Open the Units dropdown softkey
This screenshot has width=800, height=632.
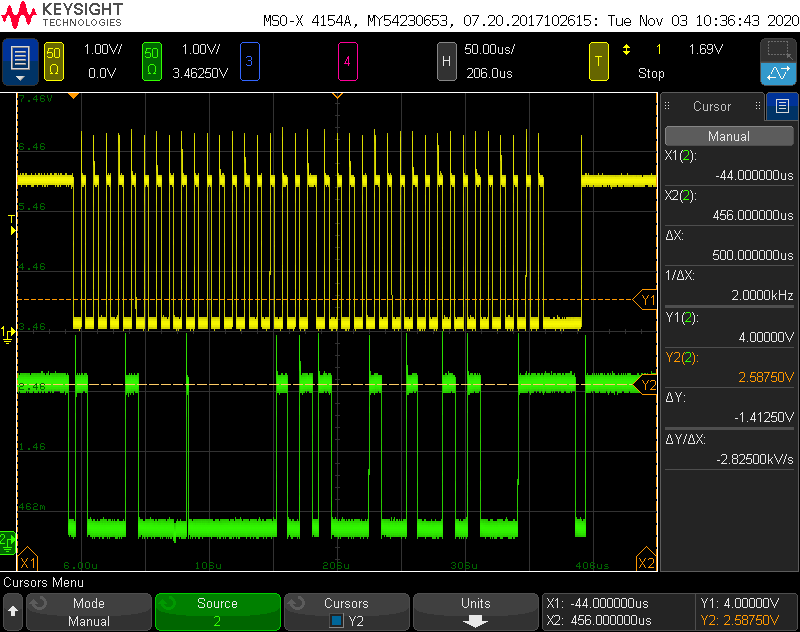pyautogui.click(x=476, y=612)
